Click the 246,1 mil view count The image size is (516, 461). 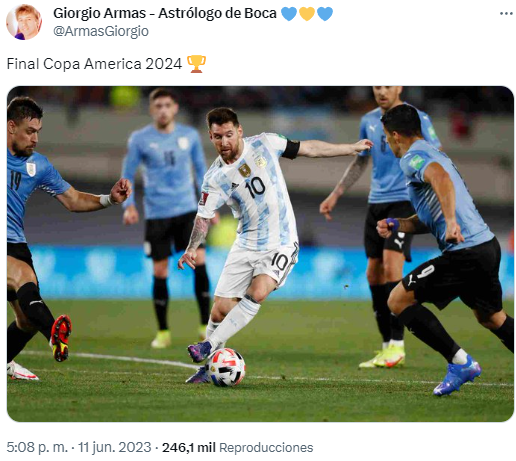point(189,447)
